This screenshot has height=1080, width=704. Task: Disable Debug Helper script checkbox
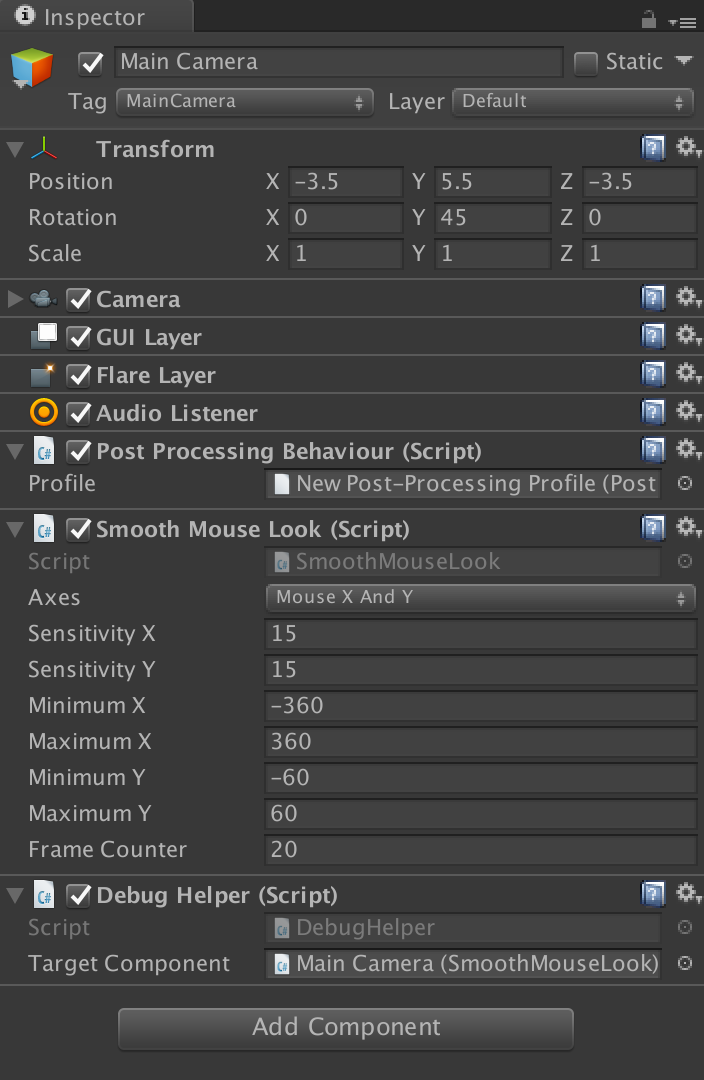coord(79,895)
